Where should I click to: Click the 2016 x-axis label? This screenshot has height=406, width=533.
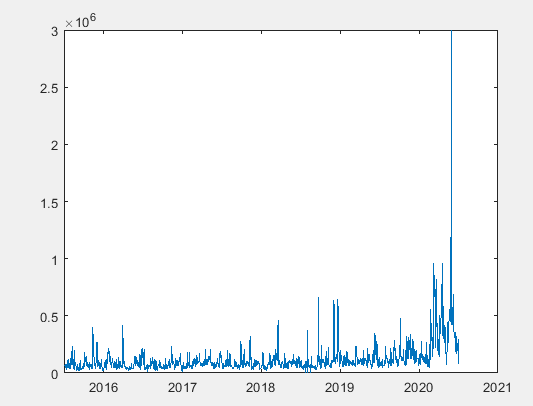point(103,387)
